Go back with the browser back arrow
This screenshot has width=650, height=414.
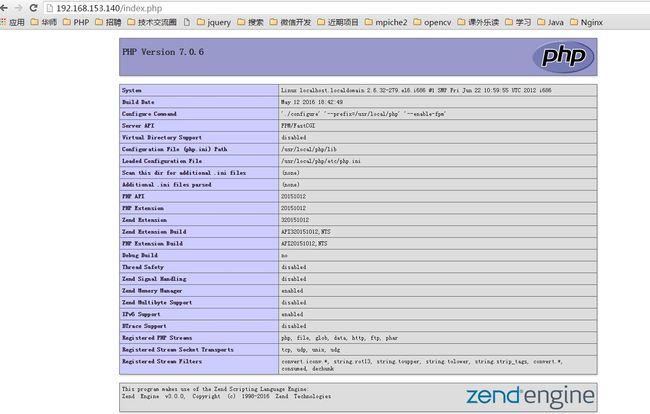click(x=4, y=8)
